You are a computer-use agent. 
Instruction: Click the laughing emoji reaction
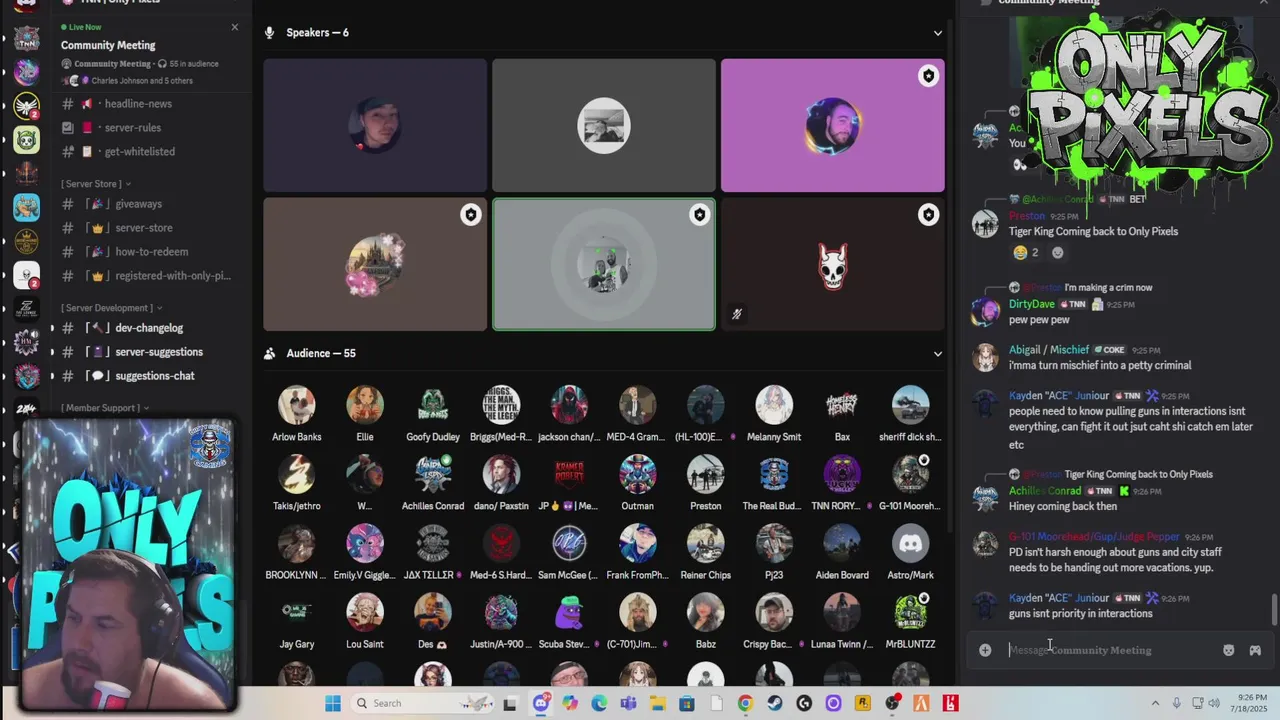click(1026, 253)
